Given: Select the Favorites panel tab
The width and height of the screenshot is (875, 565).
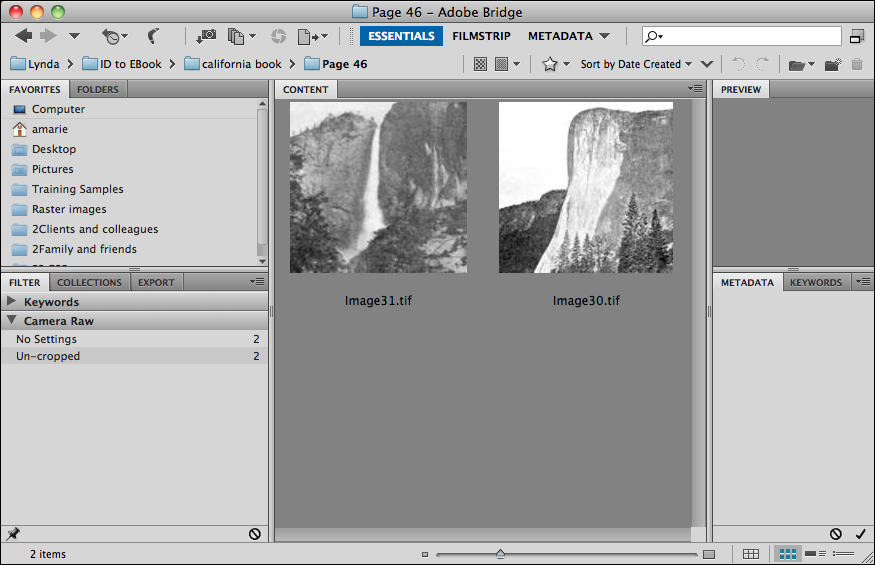Looking at the screenshot, I should (x=35, y=89).
